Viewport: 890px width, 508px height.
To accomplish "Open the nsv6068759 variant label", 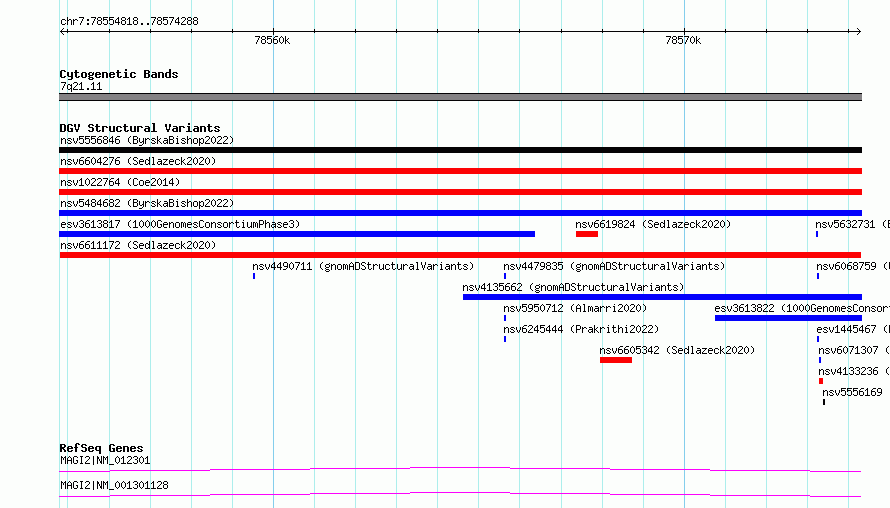I will [853, 266].
